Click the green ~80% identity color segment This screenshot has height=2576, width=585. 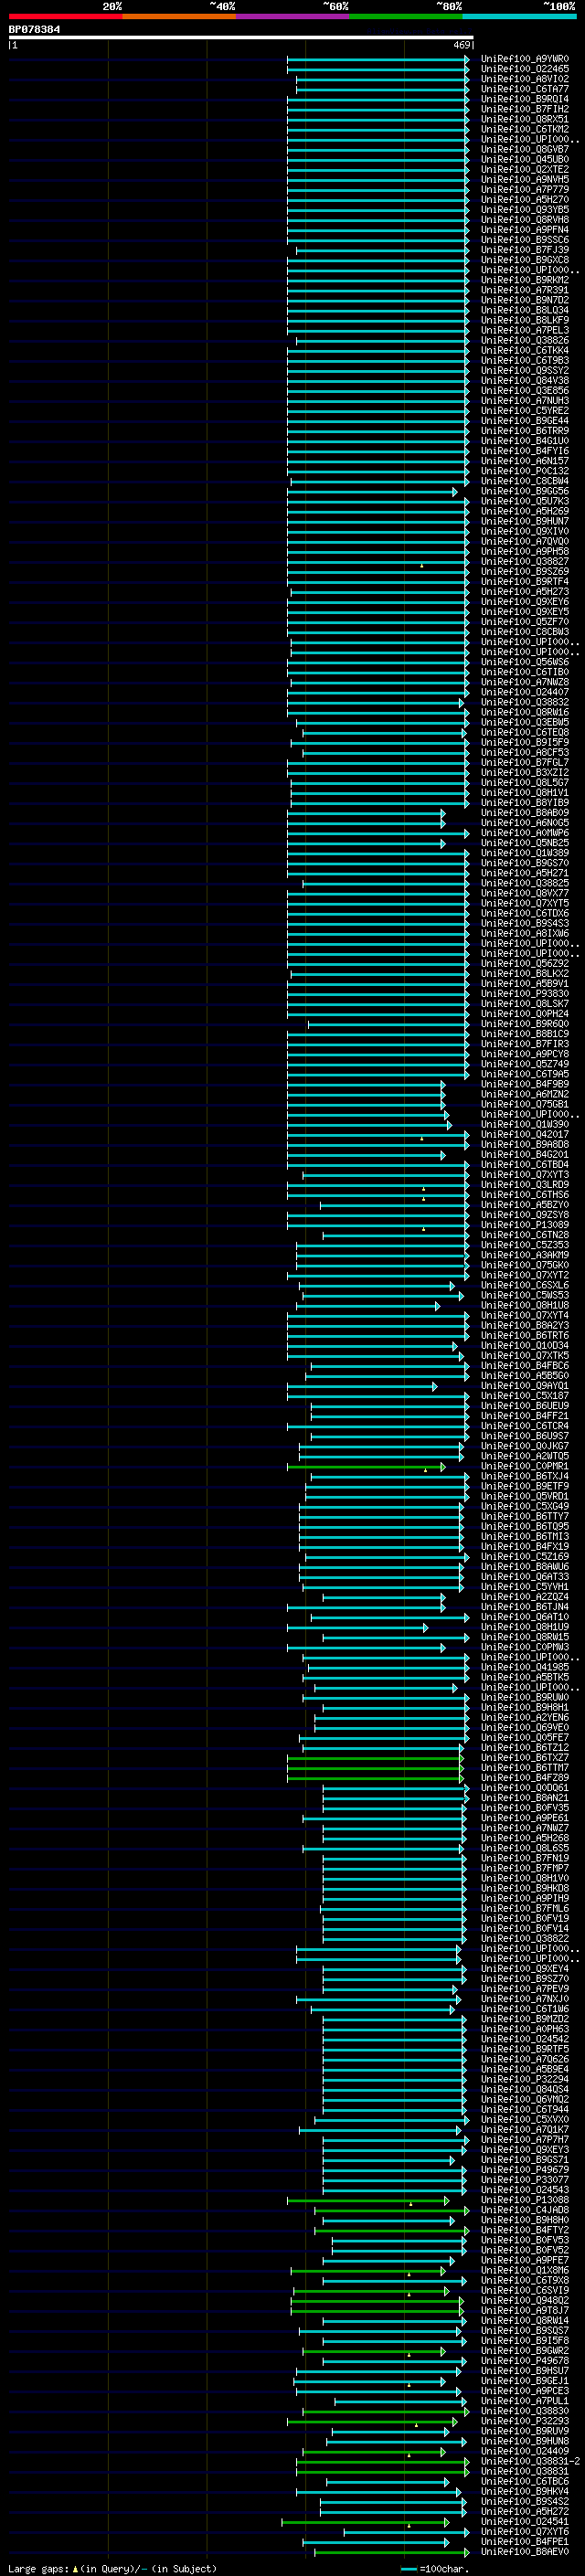tap(406, 16)
